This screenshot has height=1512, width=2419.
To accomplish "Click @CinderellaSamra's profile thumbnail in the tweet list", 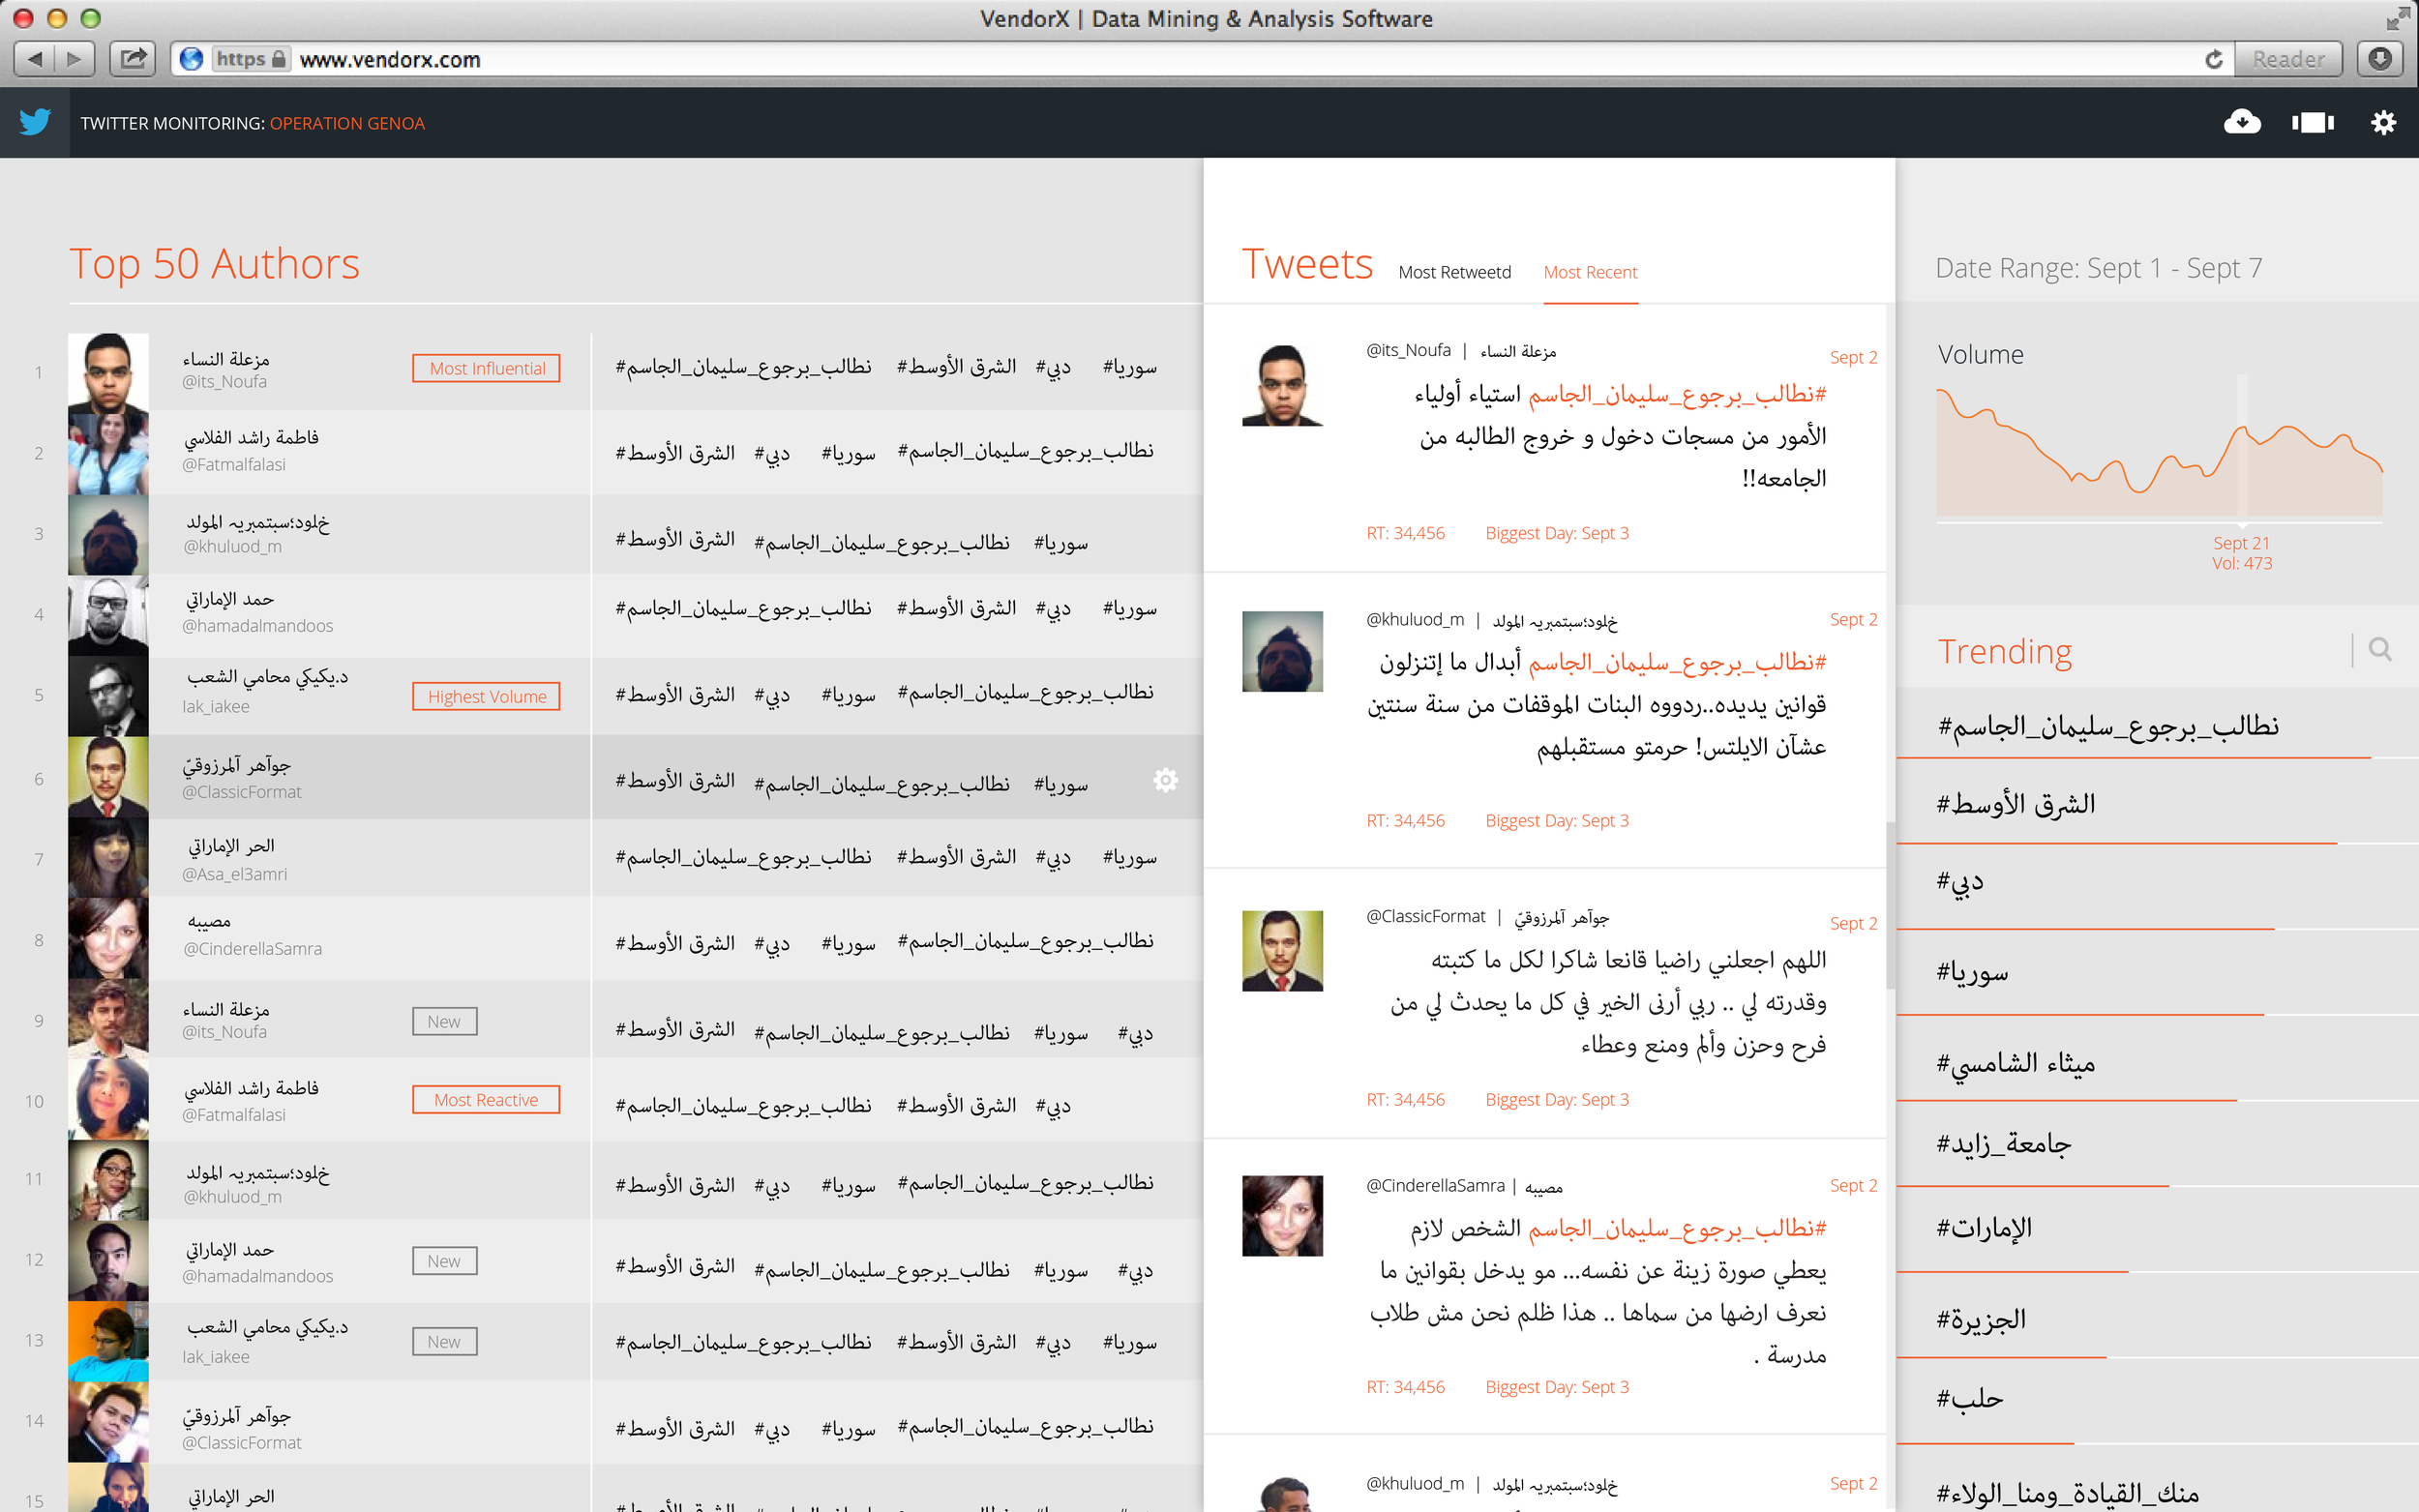I will 1283,1216.
